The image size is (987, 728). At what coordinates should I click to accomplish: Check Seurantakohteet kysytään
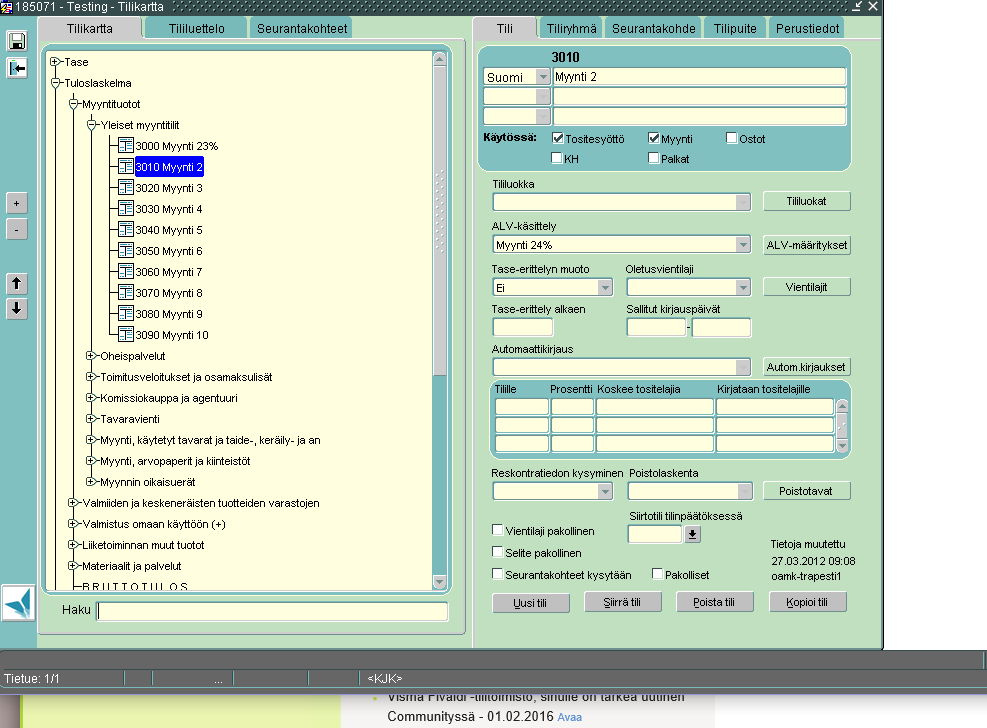click(497, 574)
